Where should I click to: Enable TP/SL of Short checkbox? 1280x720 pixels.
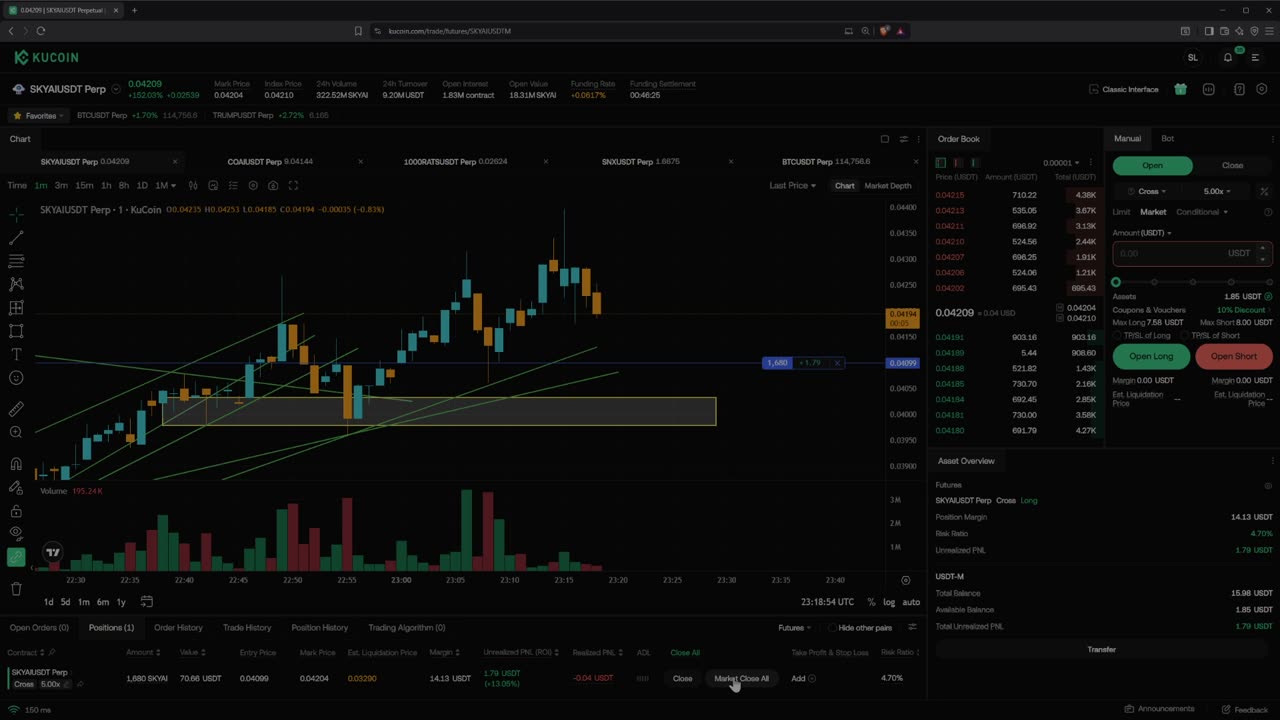coord(1186,335)
